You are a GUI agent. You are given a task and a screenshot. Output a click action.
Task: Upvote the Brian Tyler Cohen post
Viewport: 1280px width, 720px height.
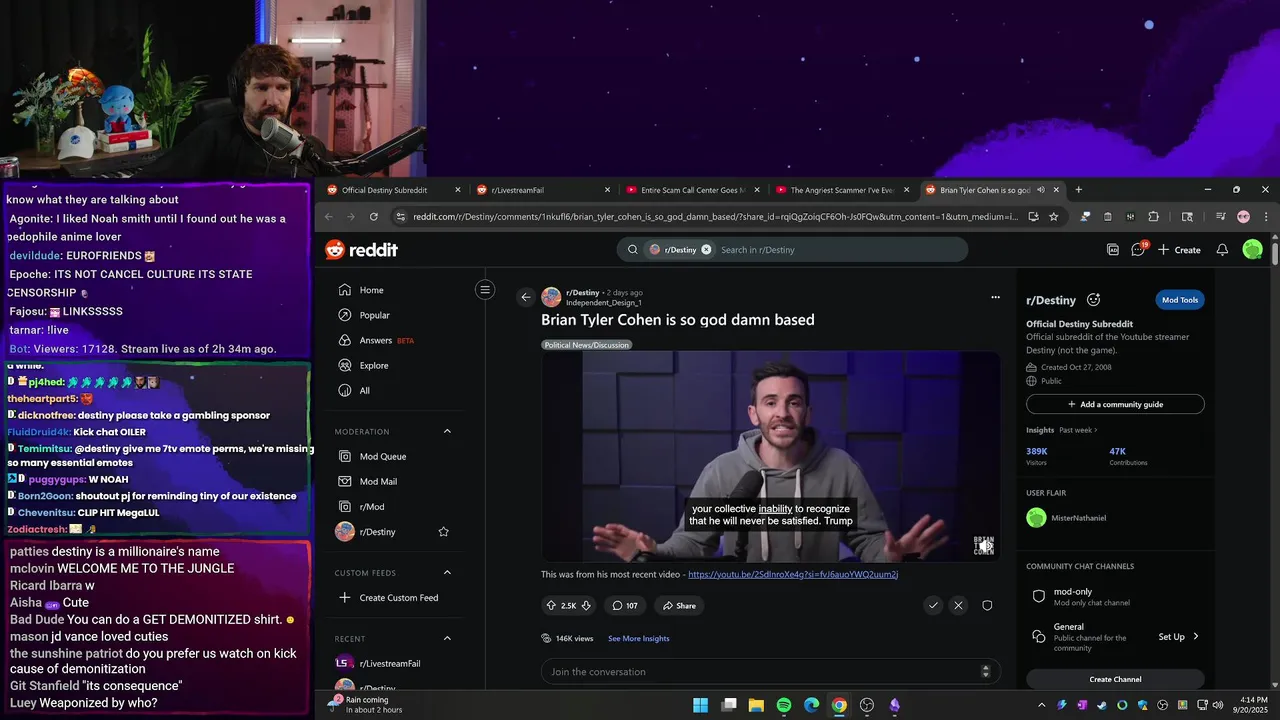coord(551,605)
